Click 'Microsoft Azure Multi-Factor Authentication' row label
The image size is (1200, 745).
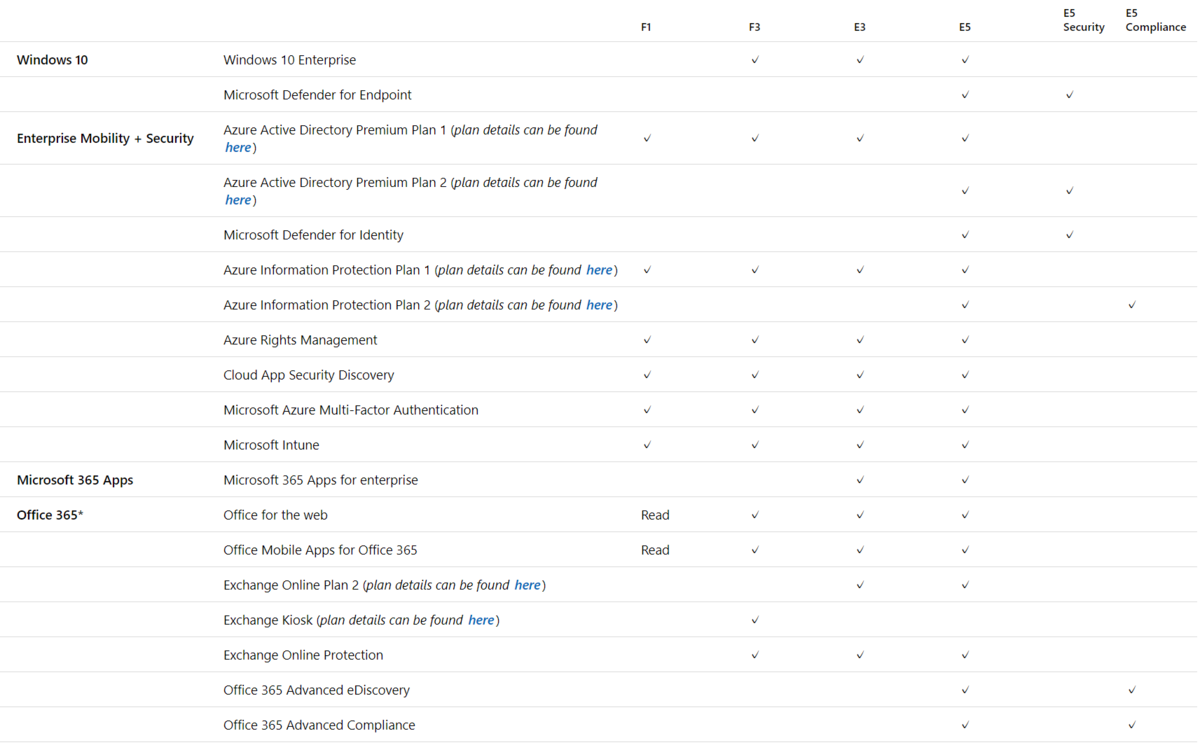(x=351, y=410)
